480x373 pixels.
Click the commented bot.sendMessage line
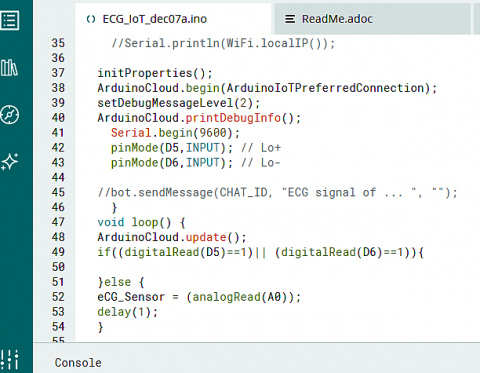(277, 192)
